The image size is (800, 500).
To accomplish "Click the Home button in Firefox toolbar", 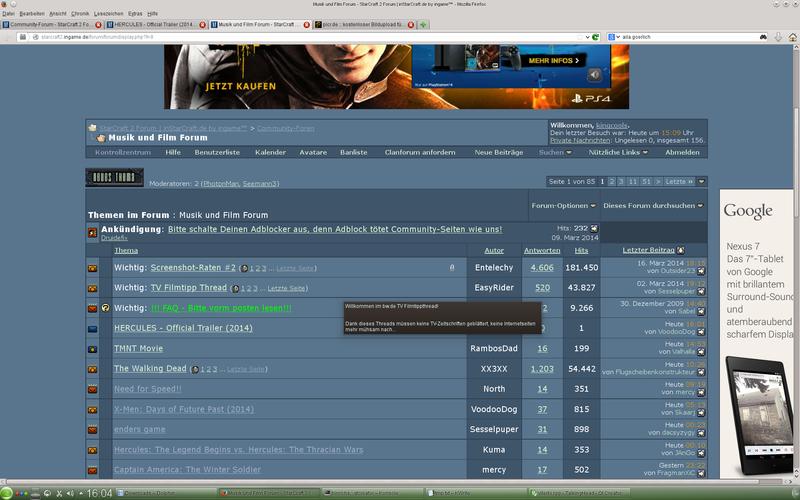I will tap(792, 37).
